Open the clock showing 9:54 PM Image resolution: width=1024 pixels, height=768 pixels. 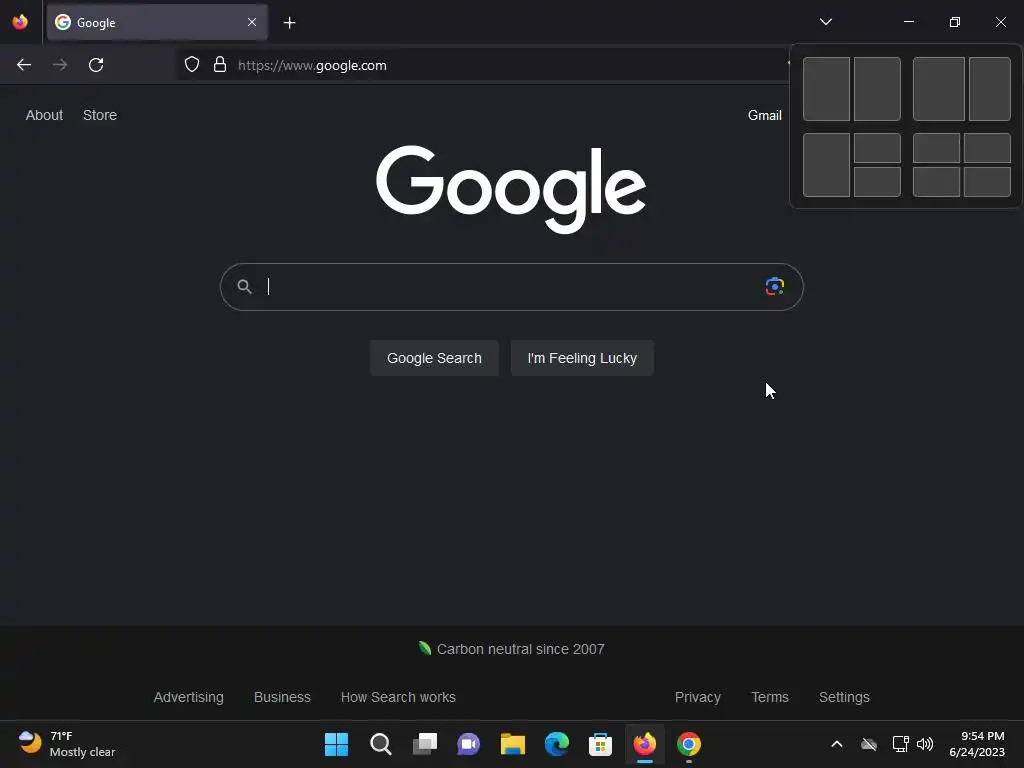pos(977,744)
